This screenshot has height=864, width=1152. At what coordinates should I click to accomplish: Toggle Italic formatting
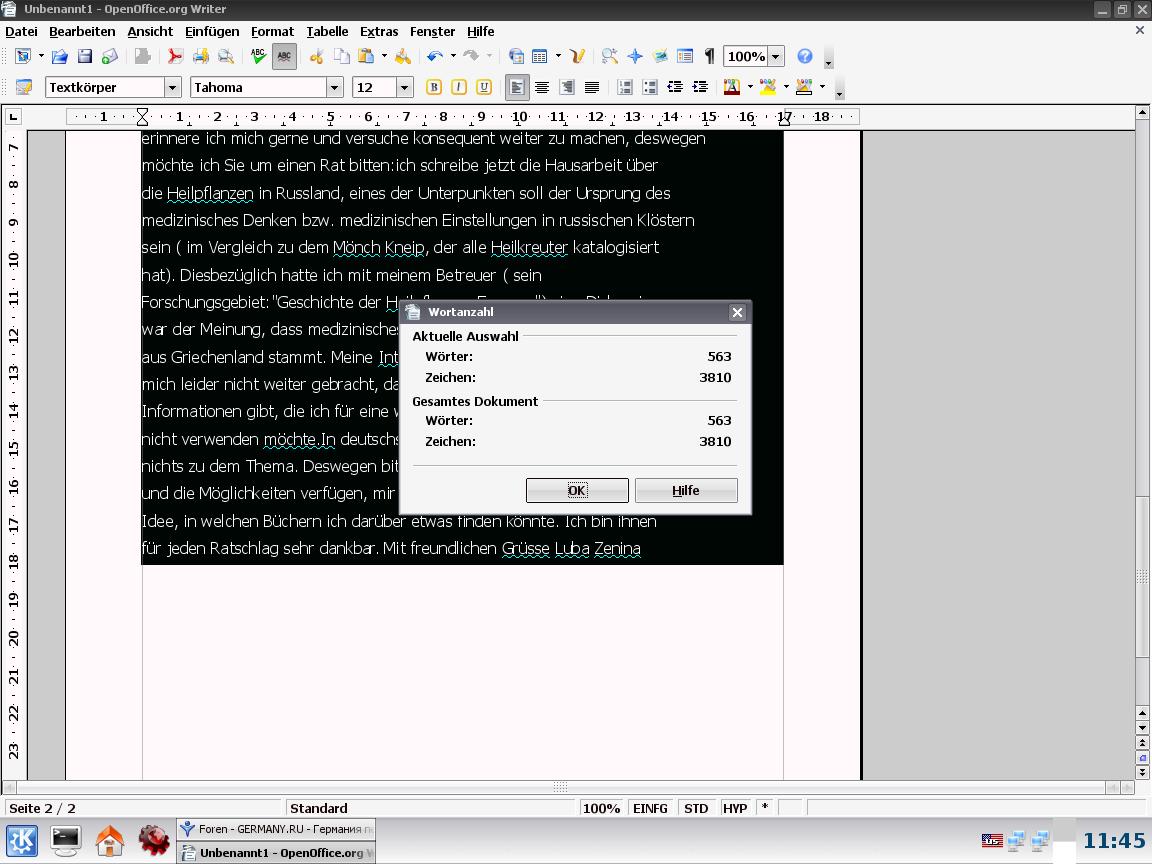tap(458, 87)
